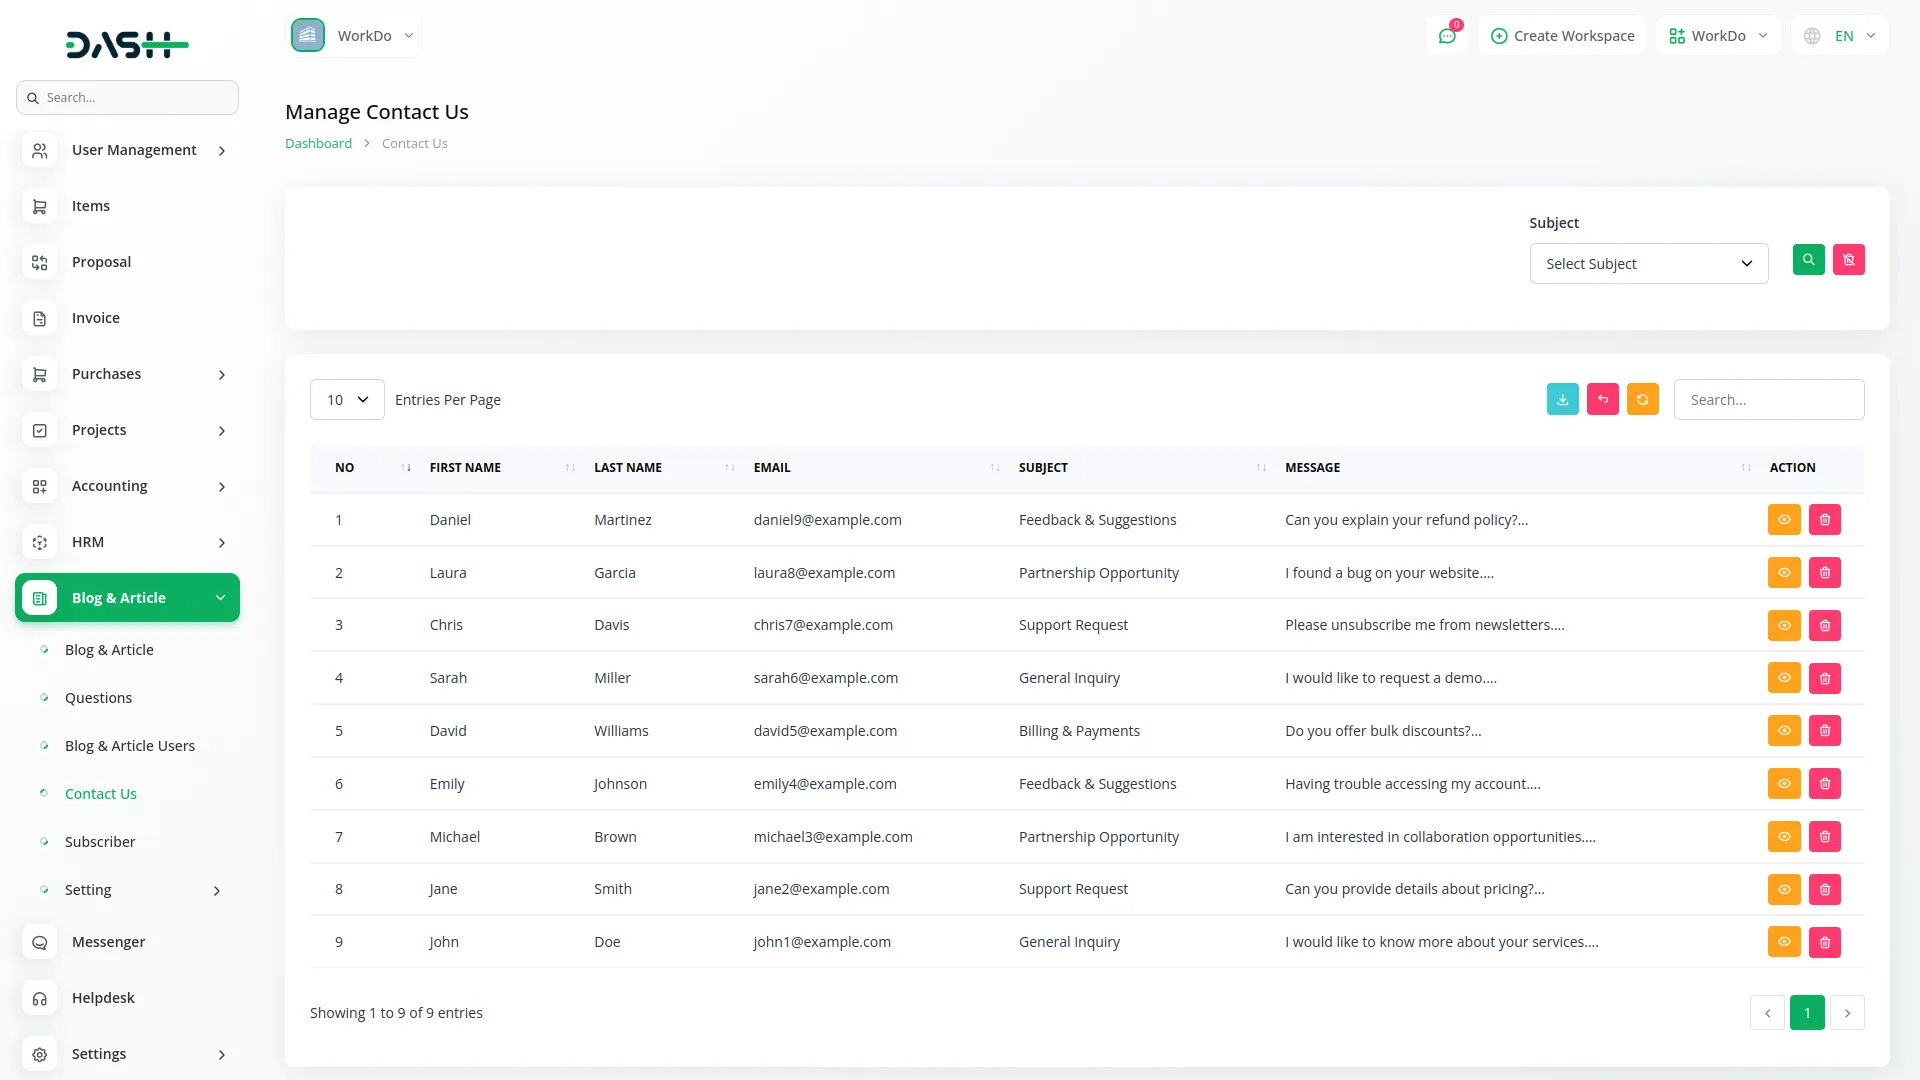Click the pink undo icon above table
The width and height of the screenshot is (1920, 1080).
[x=1602, y=399]
